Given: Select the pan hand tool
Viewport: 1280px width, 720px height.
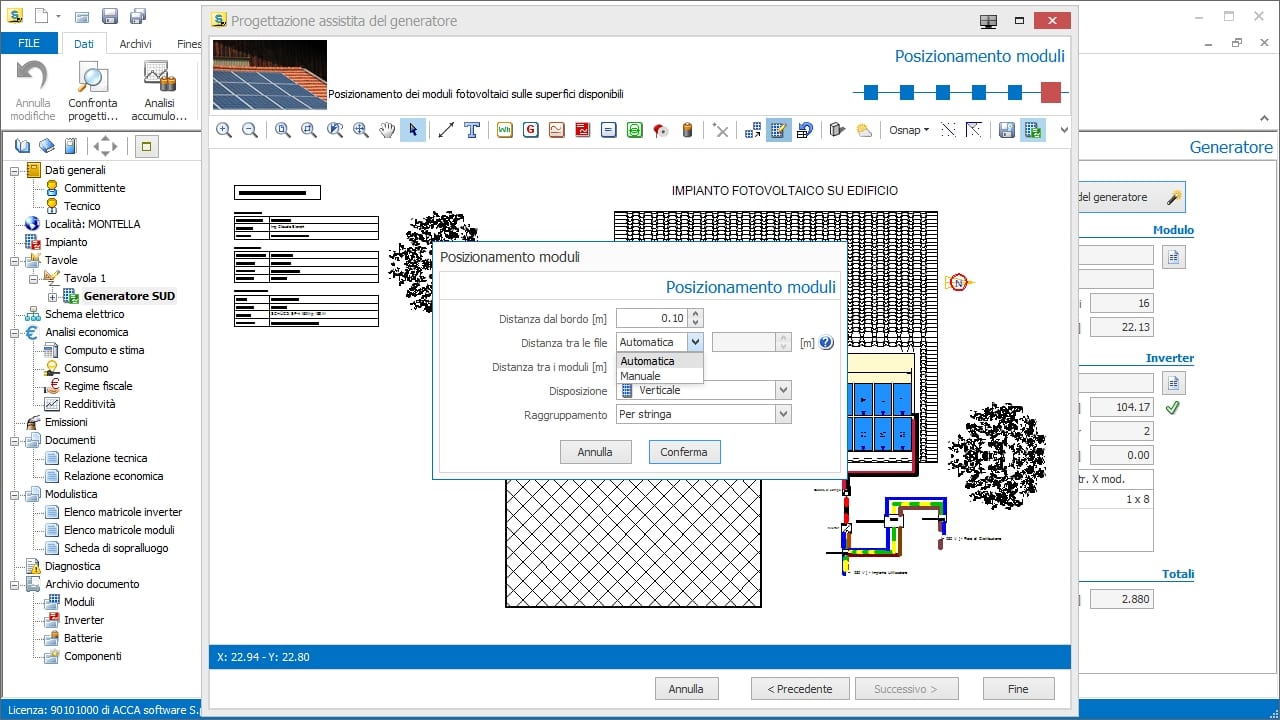Looking at the screenshot, I should click(x=387, y=130).
